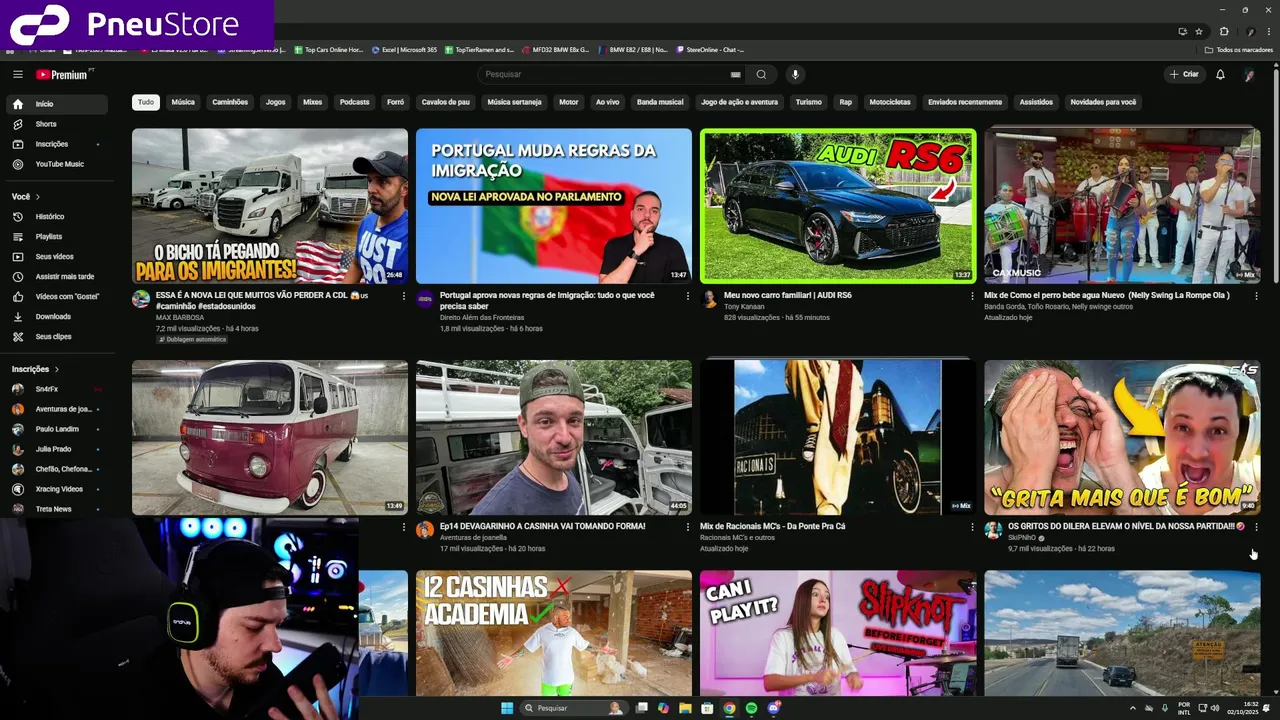Screen dimensions: 1280x720
Task: Open Shorts in the sidebar
Action: (x=58, y=124)
